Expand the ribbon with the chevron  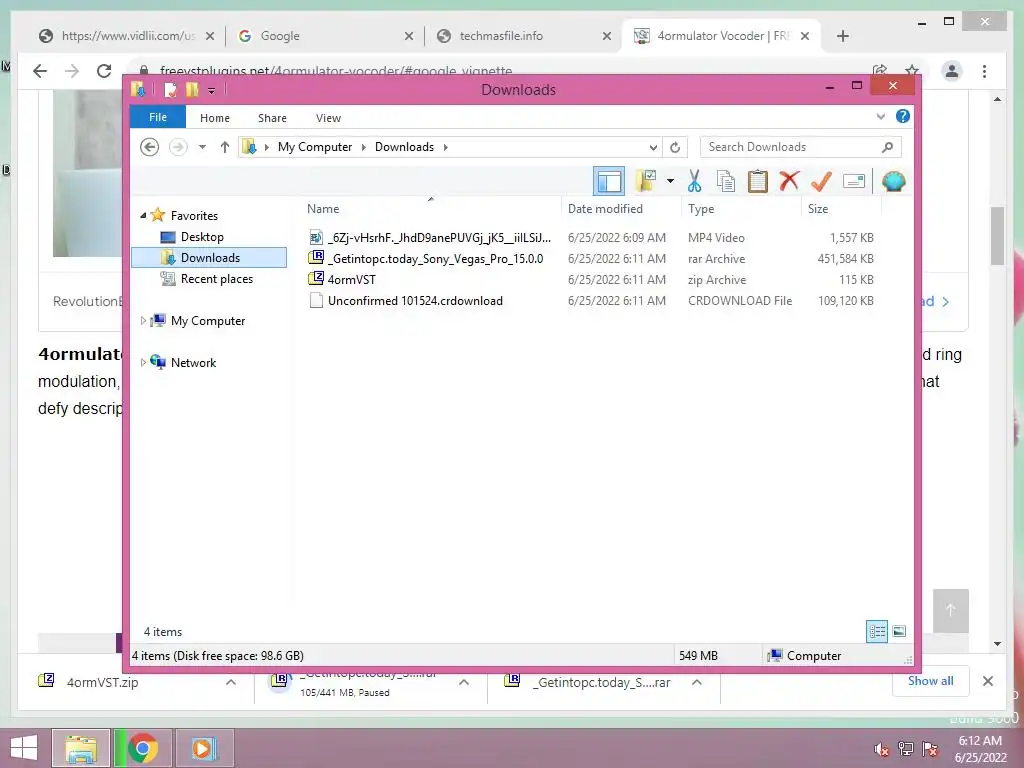pyautogui.click(x=880, y=117)
